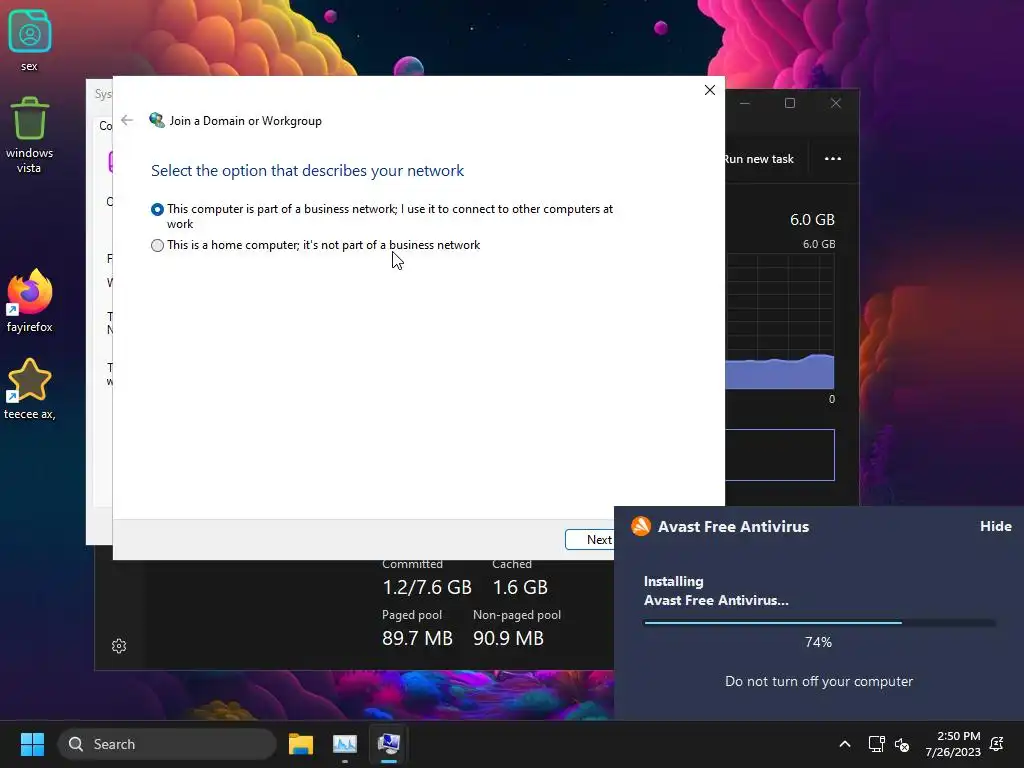Click the memory usage graph in Task Manager

click(x=780, y=322)
